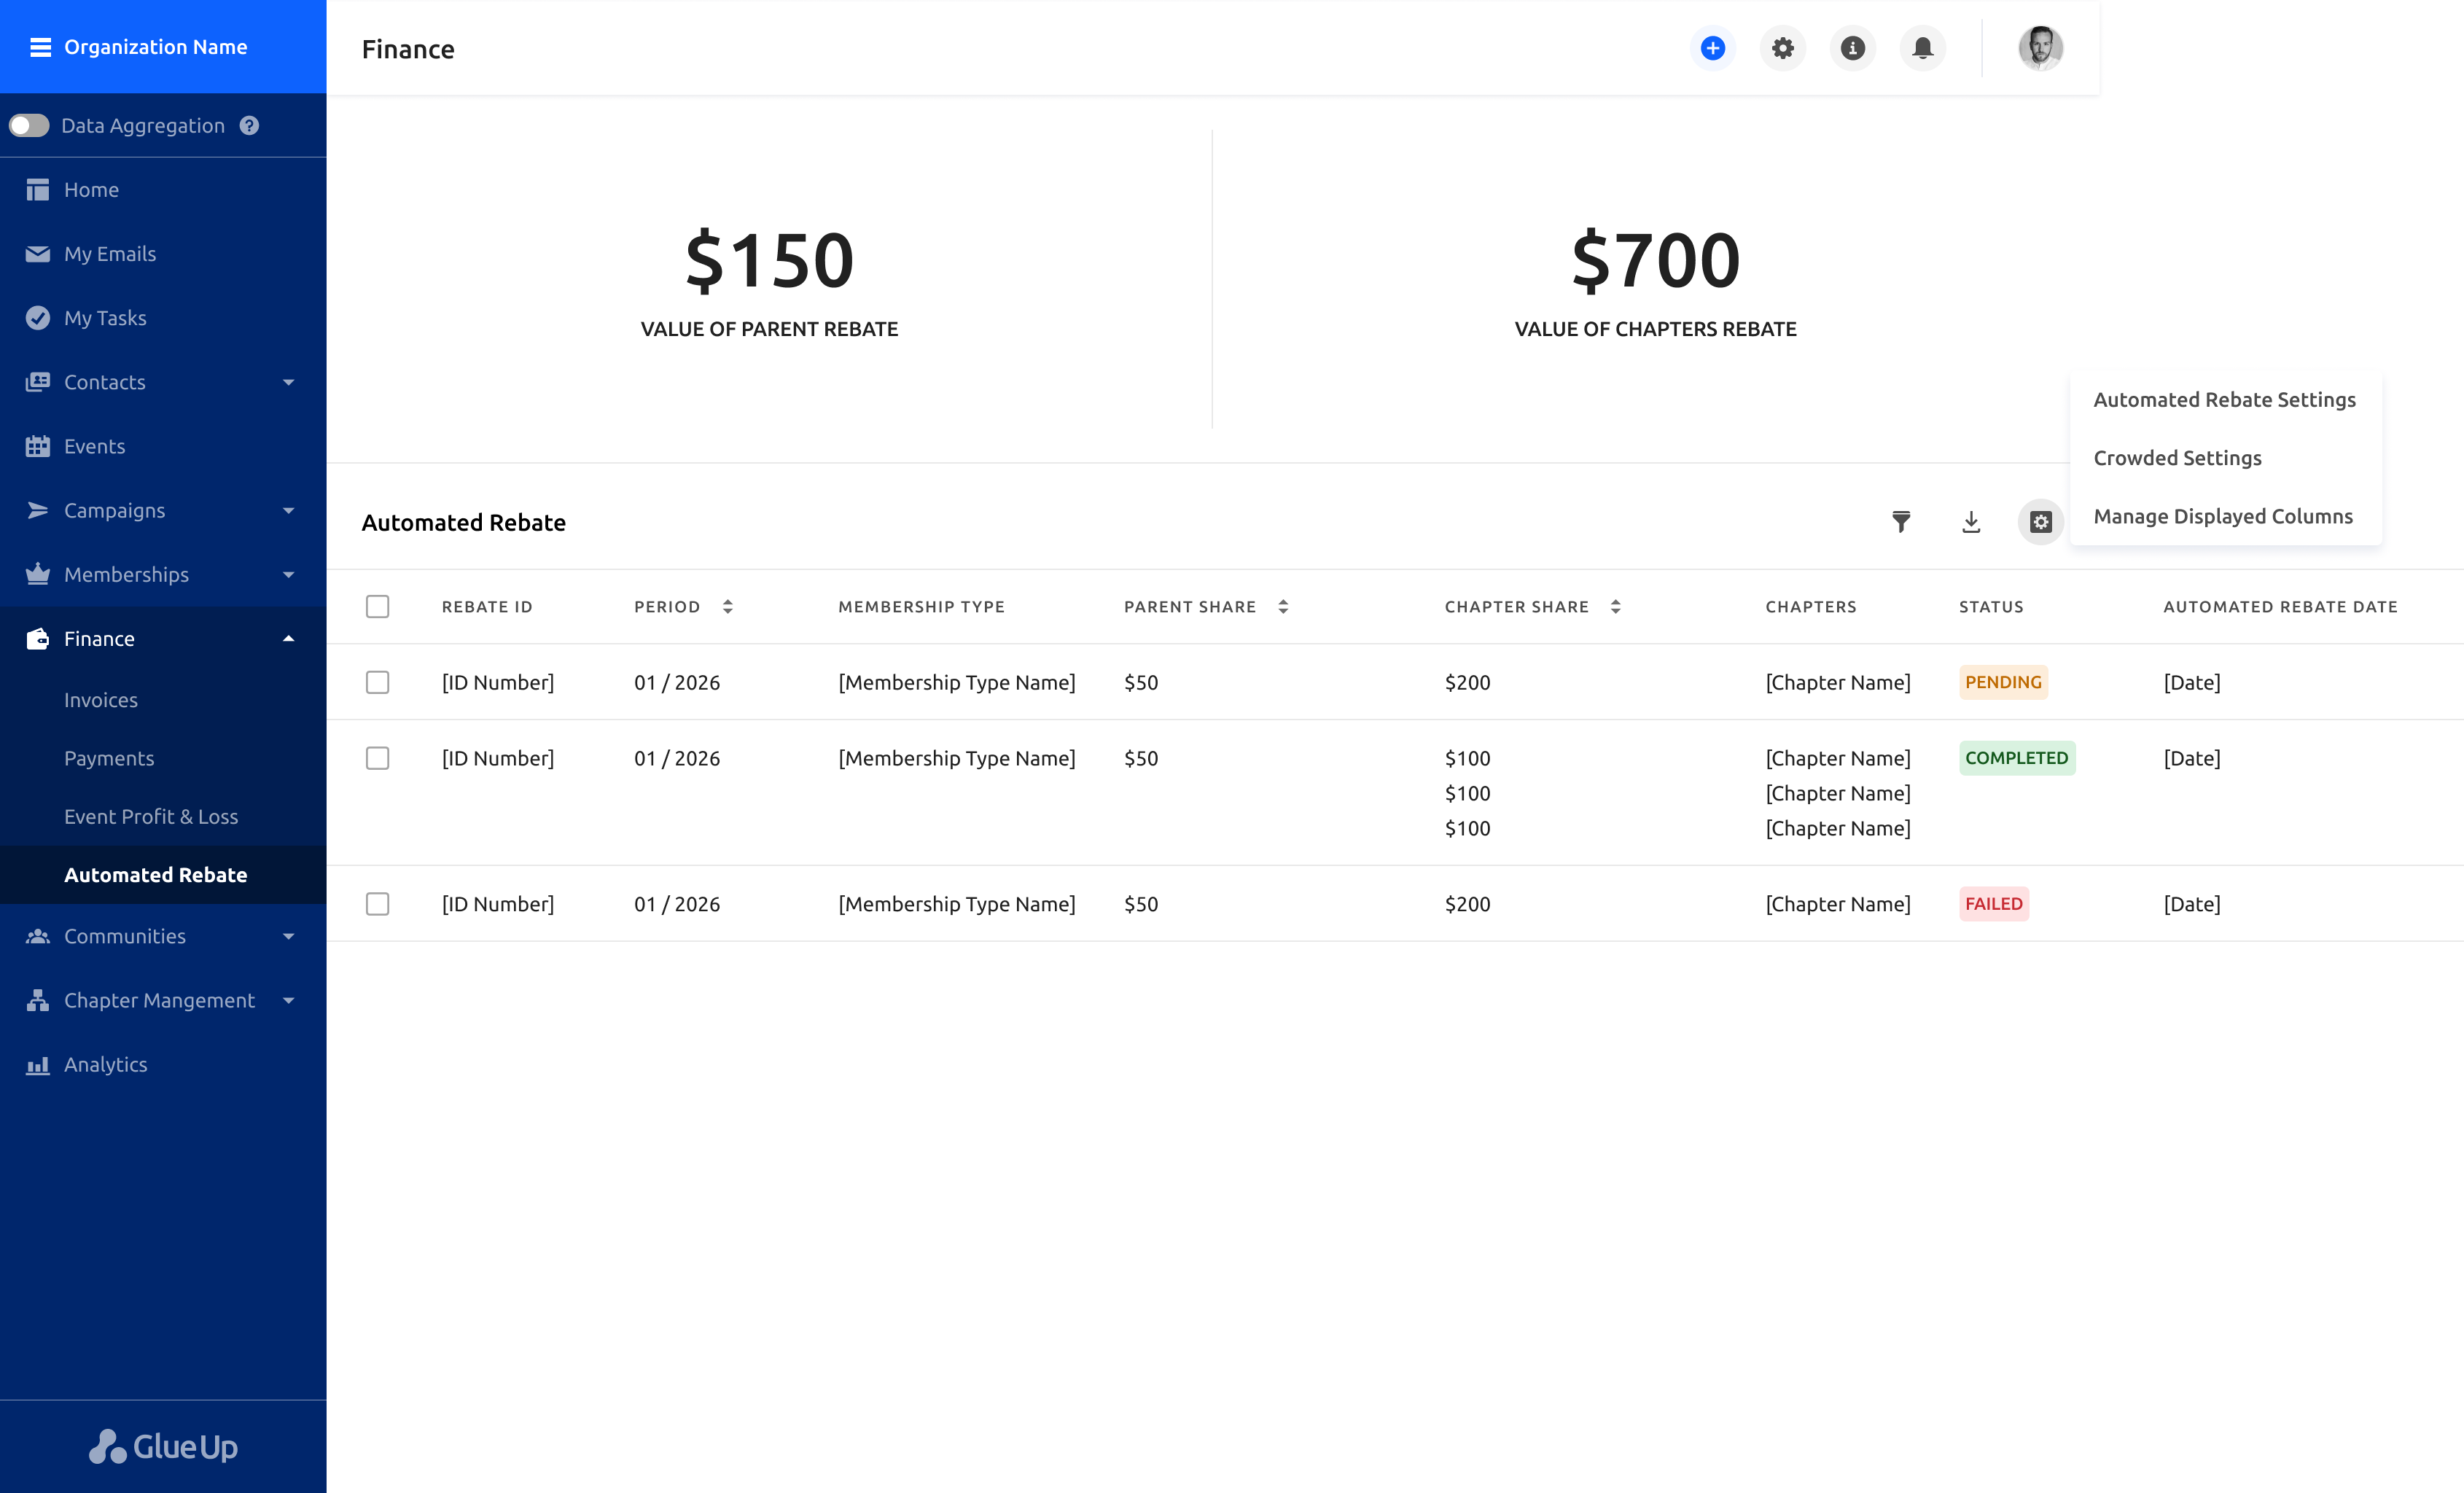Click the Membership Type column header
Screen dimensions: 2464x1493
click(921, 606)
